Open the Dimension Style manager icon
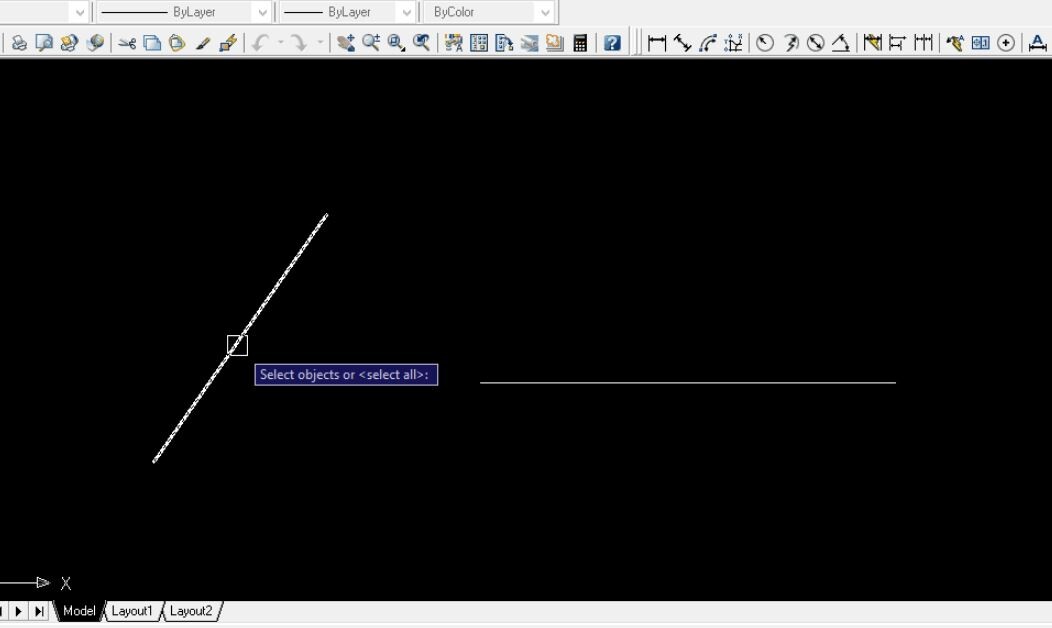Viewport: 1052px width, 628px height. [1038, 43]
